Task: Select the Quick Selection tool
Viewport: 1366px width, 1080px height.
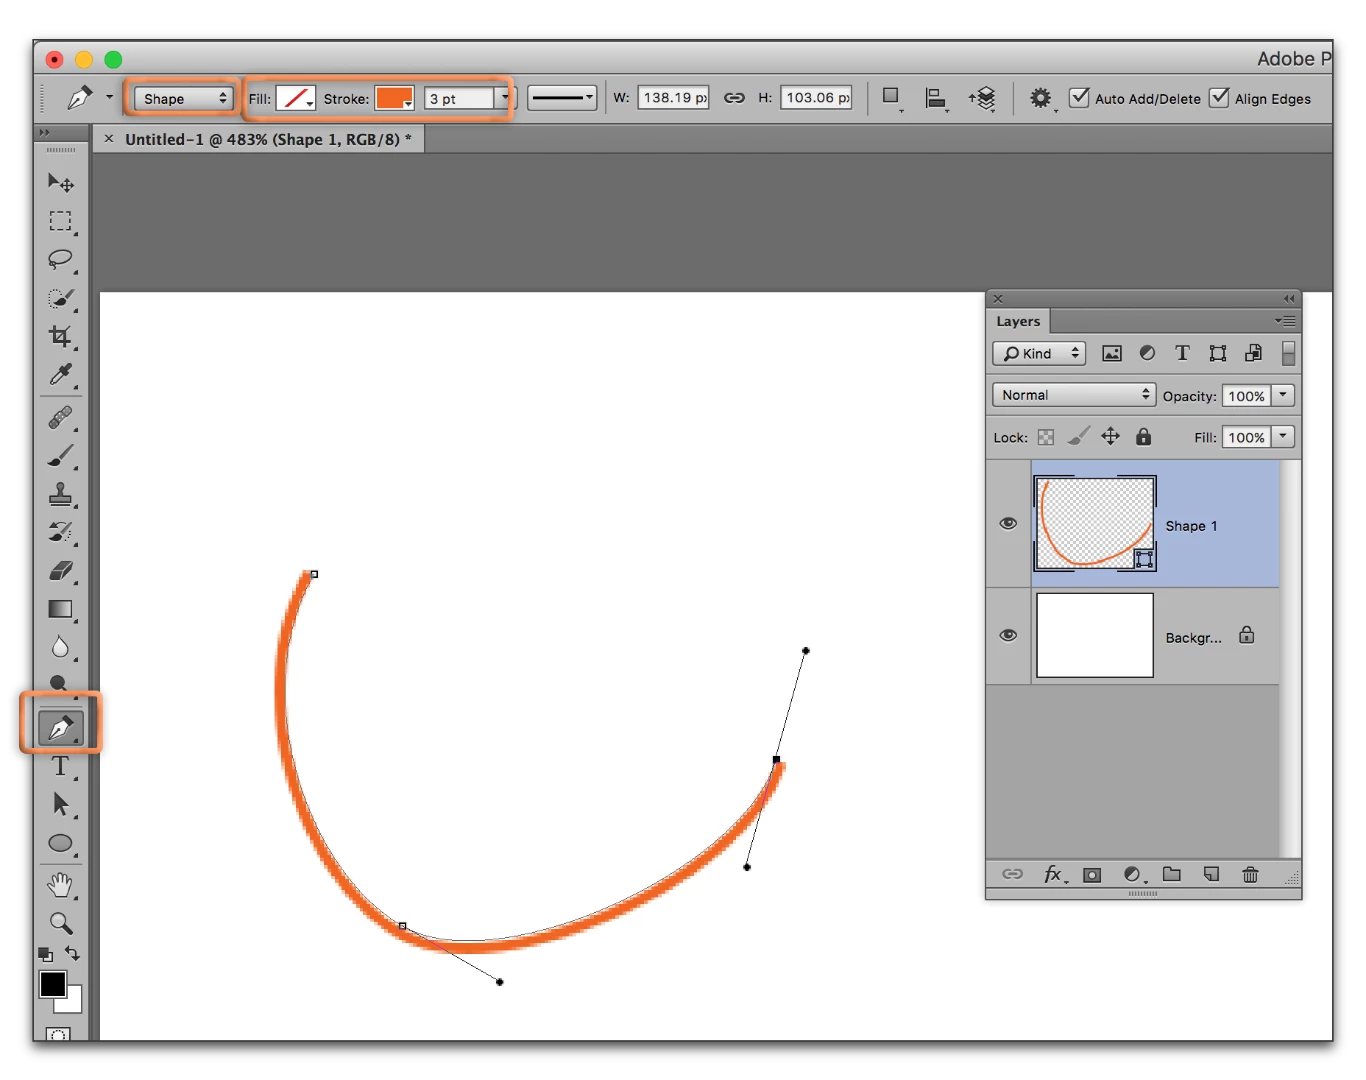Action: [x=60, y=298]
